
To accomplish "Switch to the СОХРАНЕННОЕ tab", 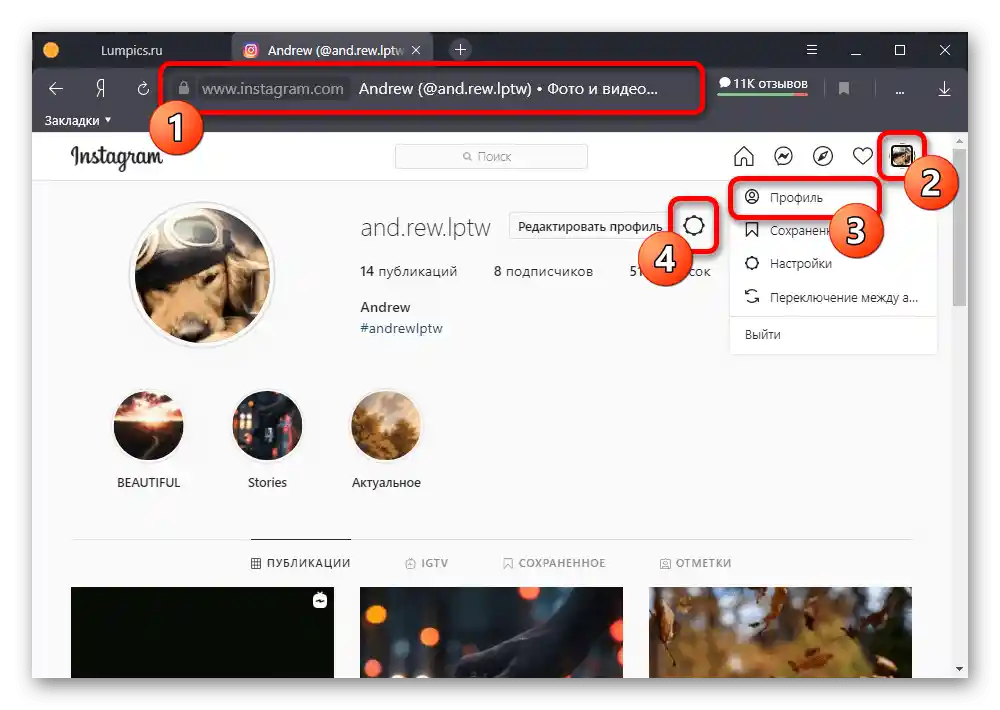I will point(554,563).
